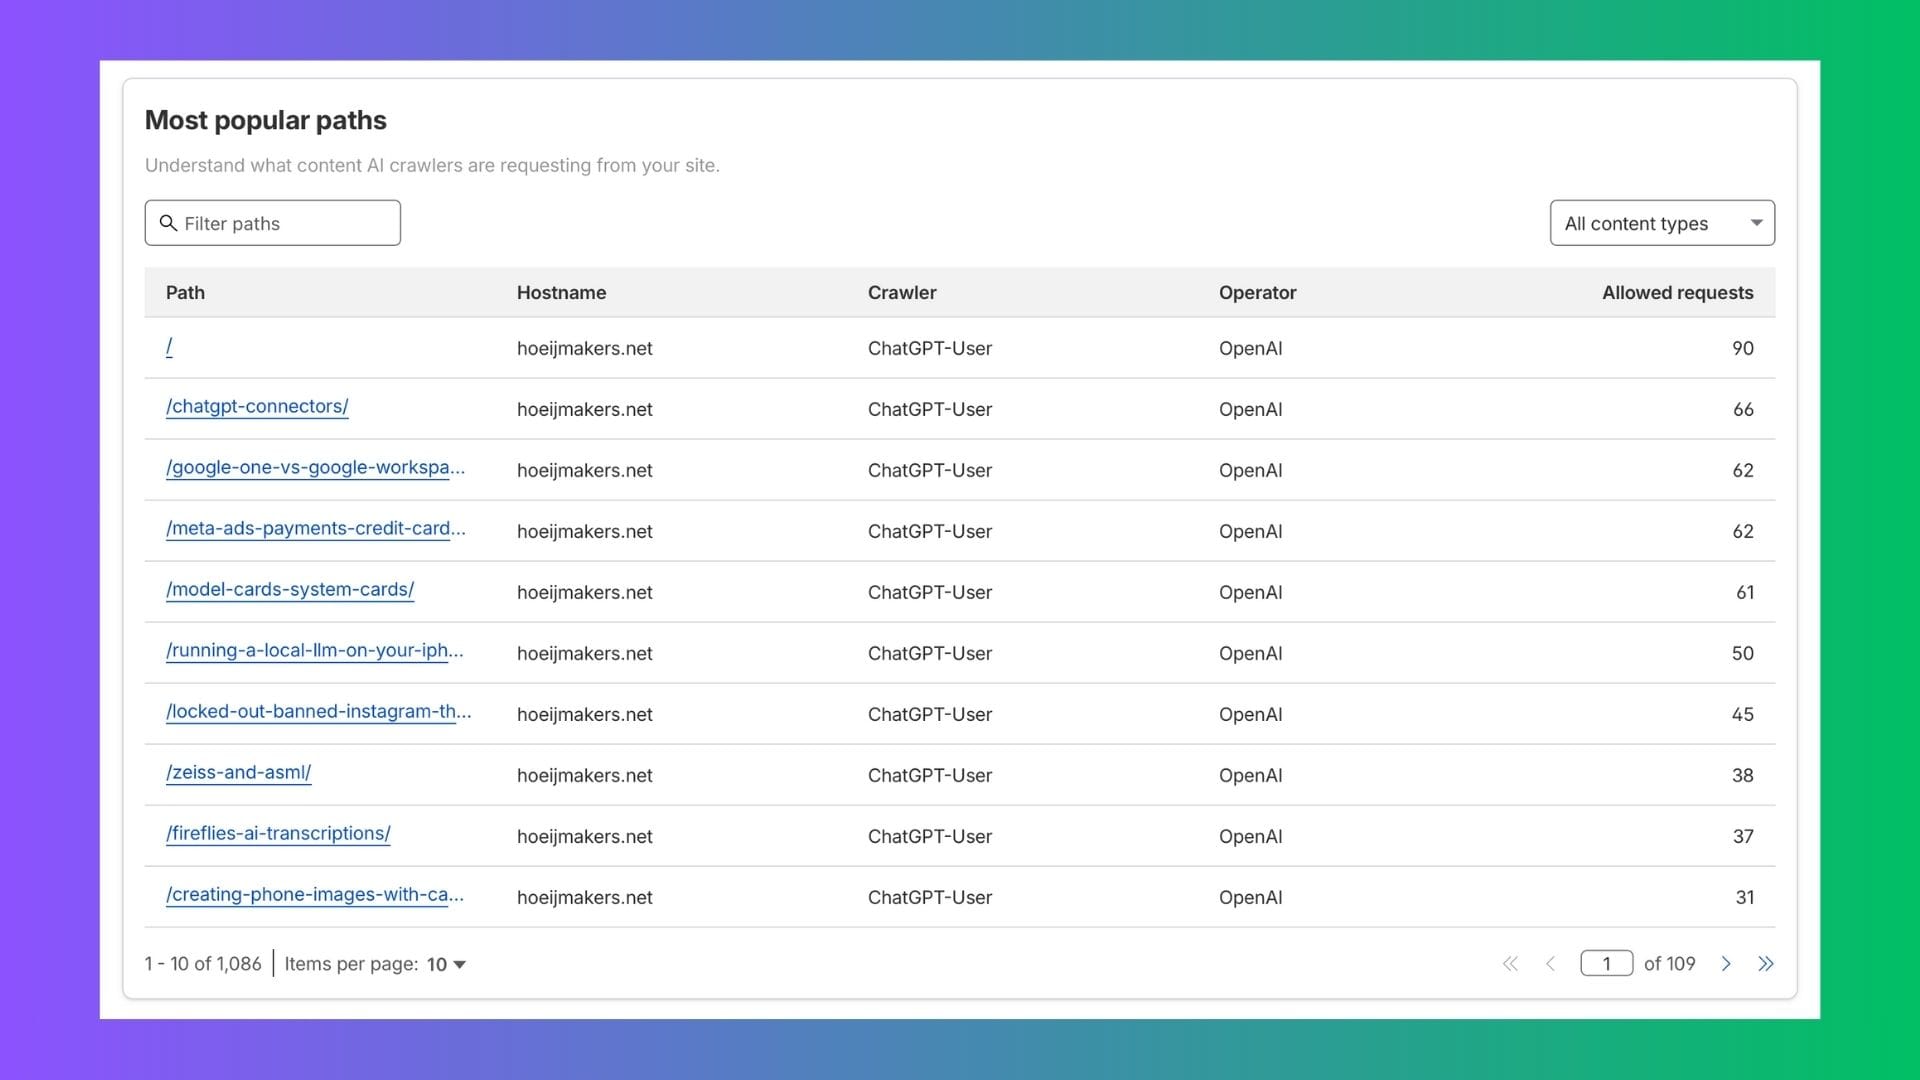Go to the previous page chevron
This screenshot has height=1080, width=1920.
tap(1551, 964)
